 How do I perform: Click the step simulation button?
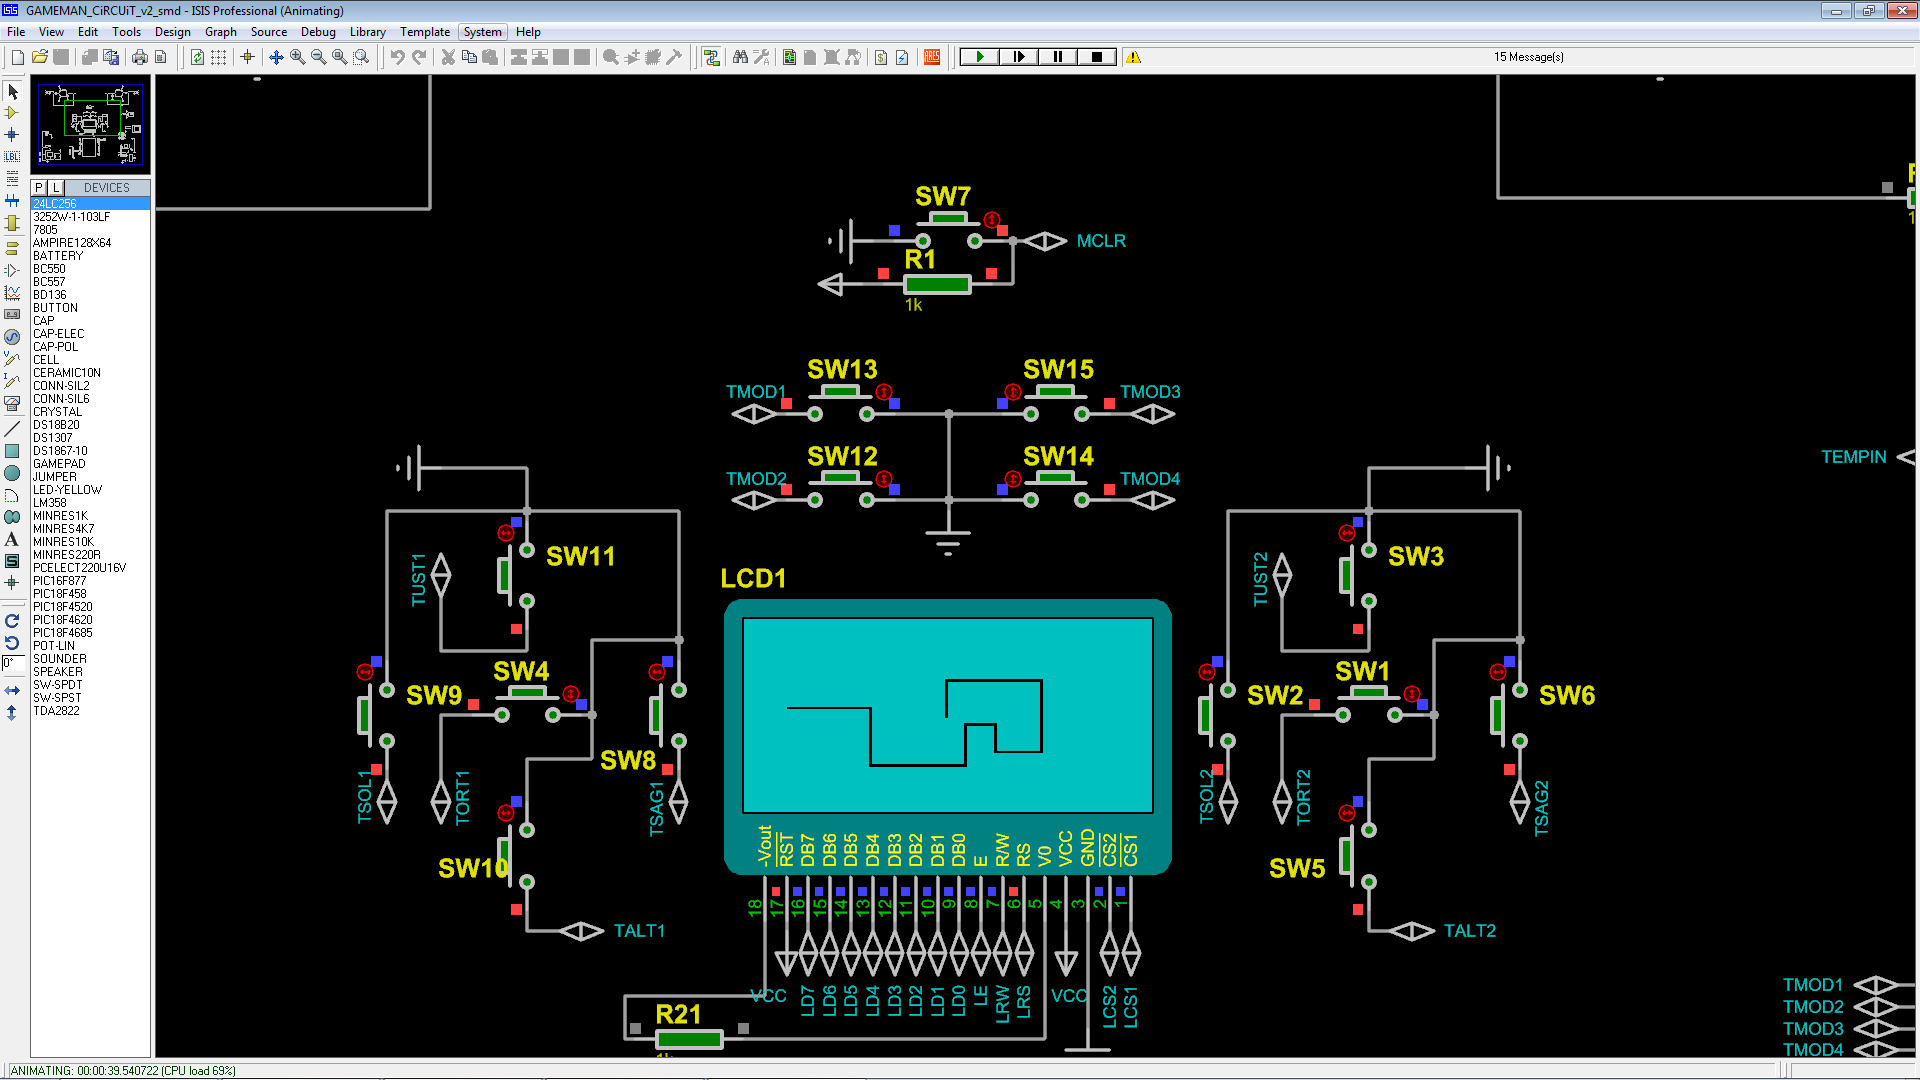click(1018, 57)
